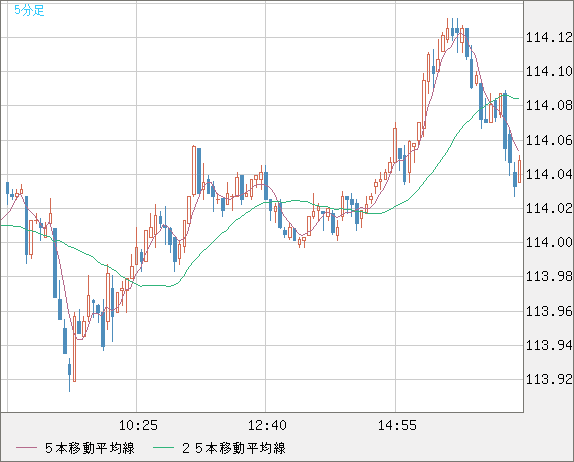Click the 114.12 price axis label
574x462 pixels.
(549, 37)
